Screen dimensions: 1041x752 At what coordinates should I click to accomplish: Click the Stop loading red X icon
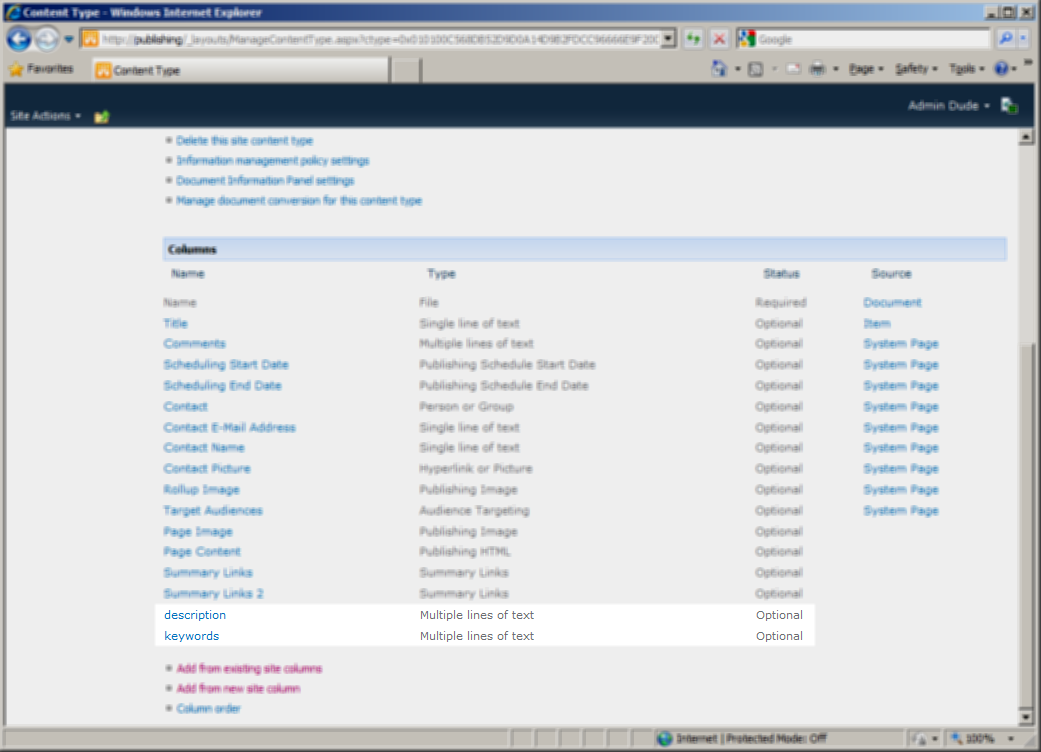pos(719,39)
